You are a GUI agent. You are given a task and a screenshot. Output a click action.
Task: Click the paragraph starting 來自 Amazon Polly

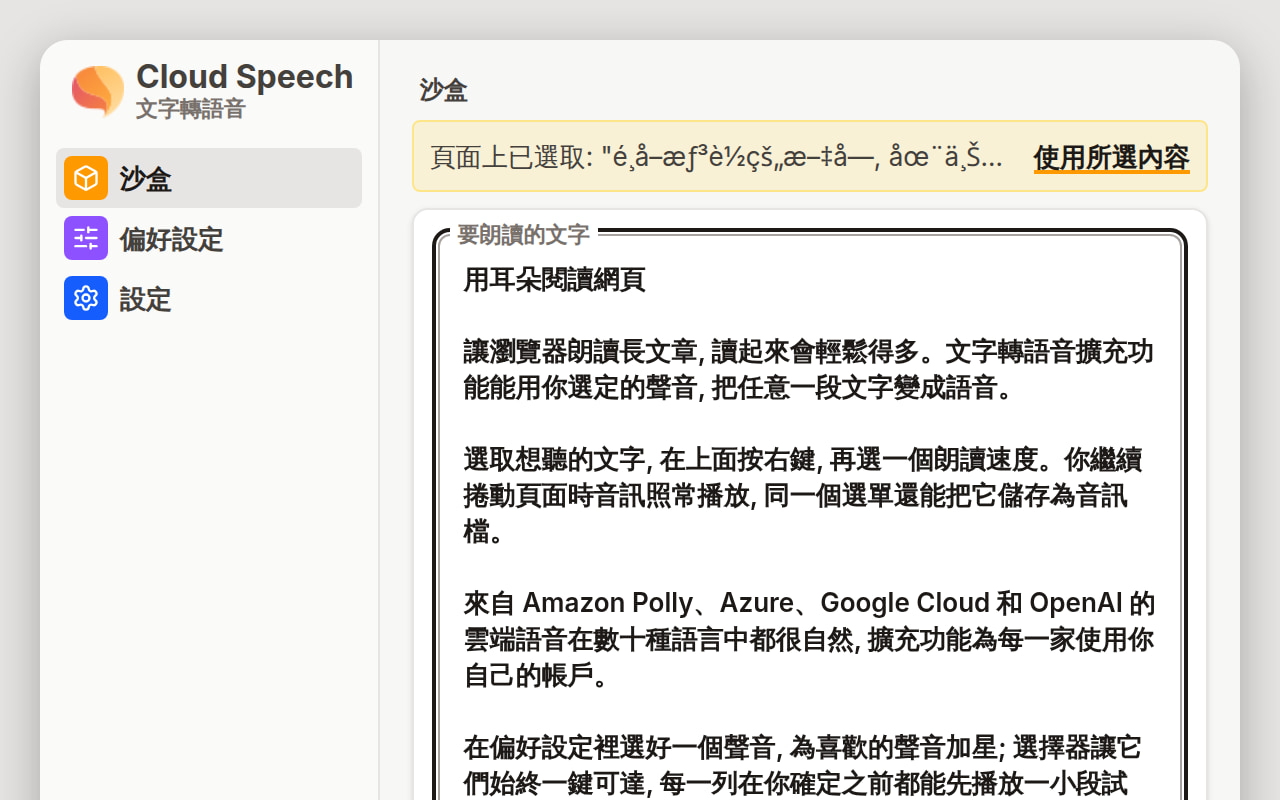809,640
